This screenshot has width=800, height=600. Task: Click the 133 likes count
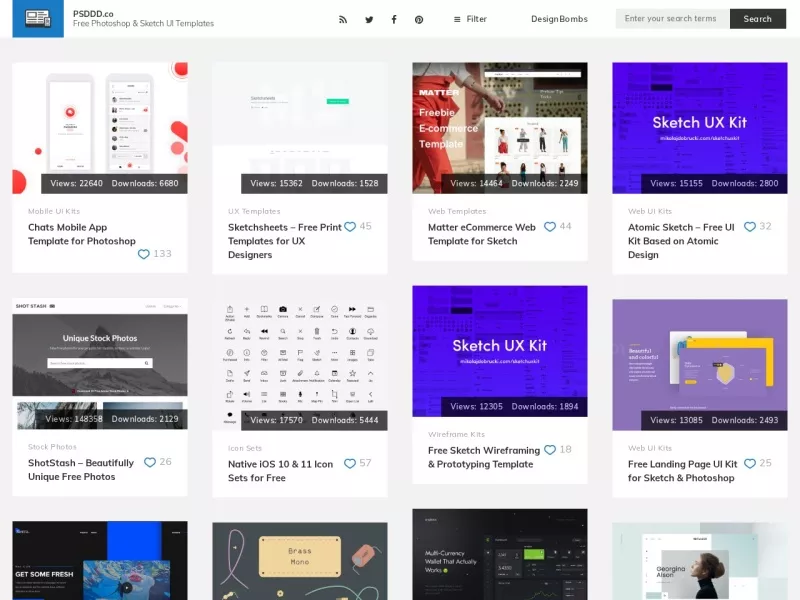point(162,254)
